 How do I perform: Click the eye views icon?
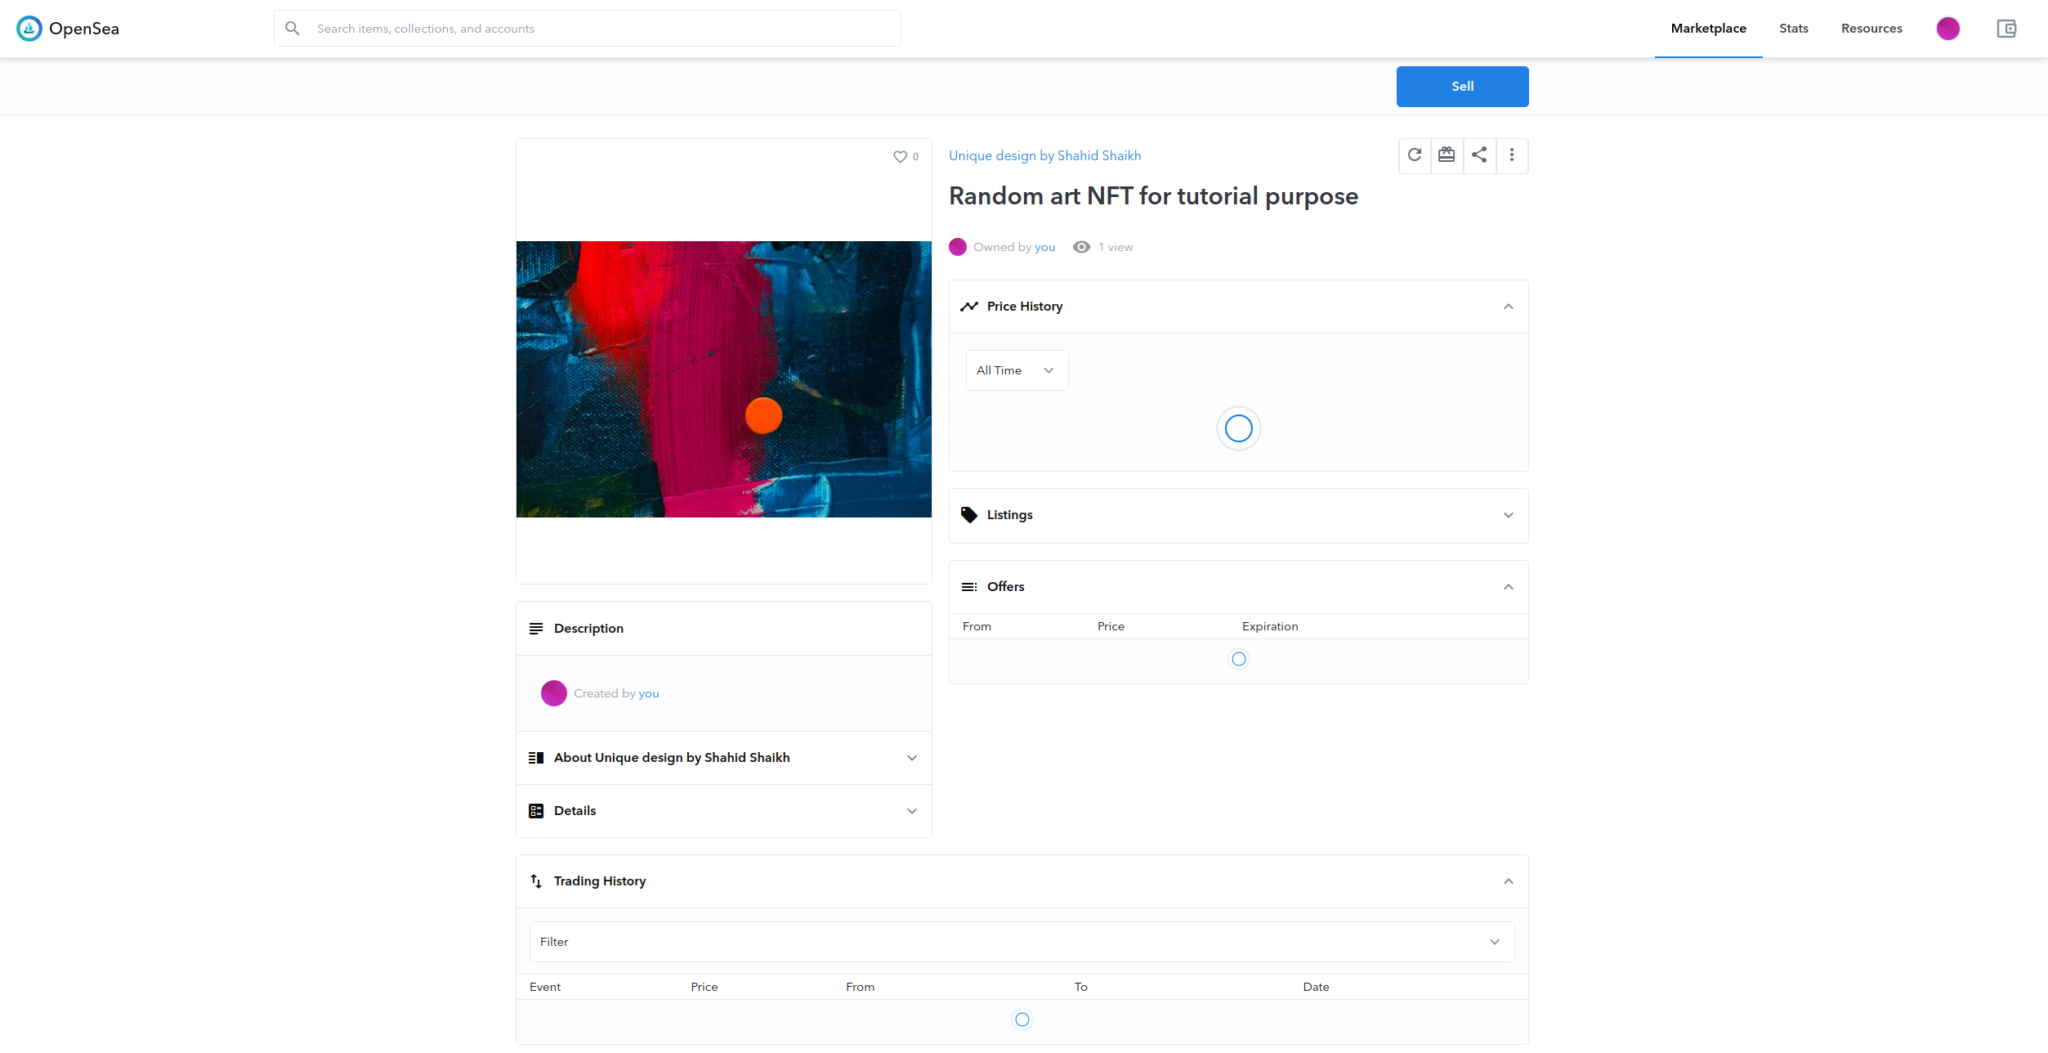(1081, 247)
